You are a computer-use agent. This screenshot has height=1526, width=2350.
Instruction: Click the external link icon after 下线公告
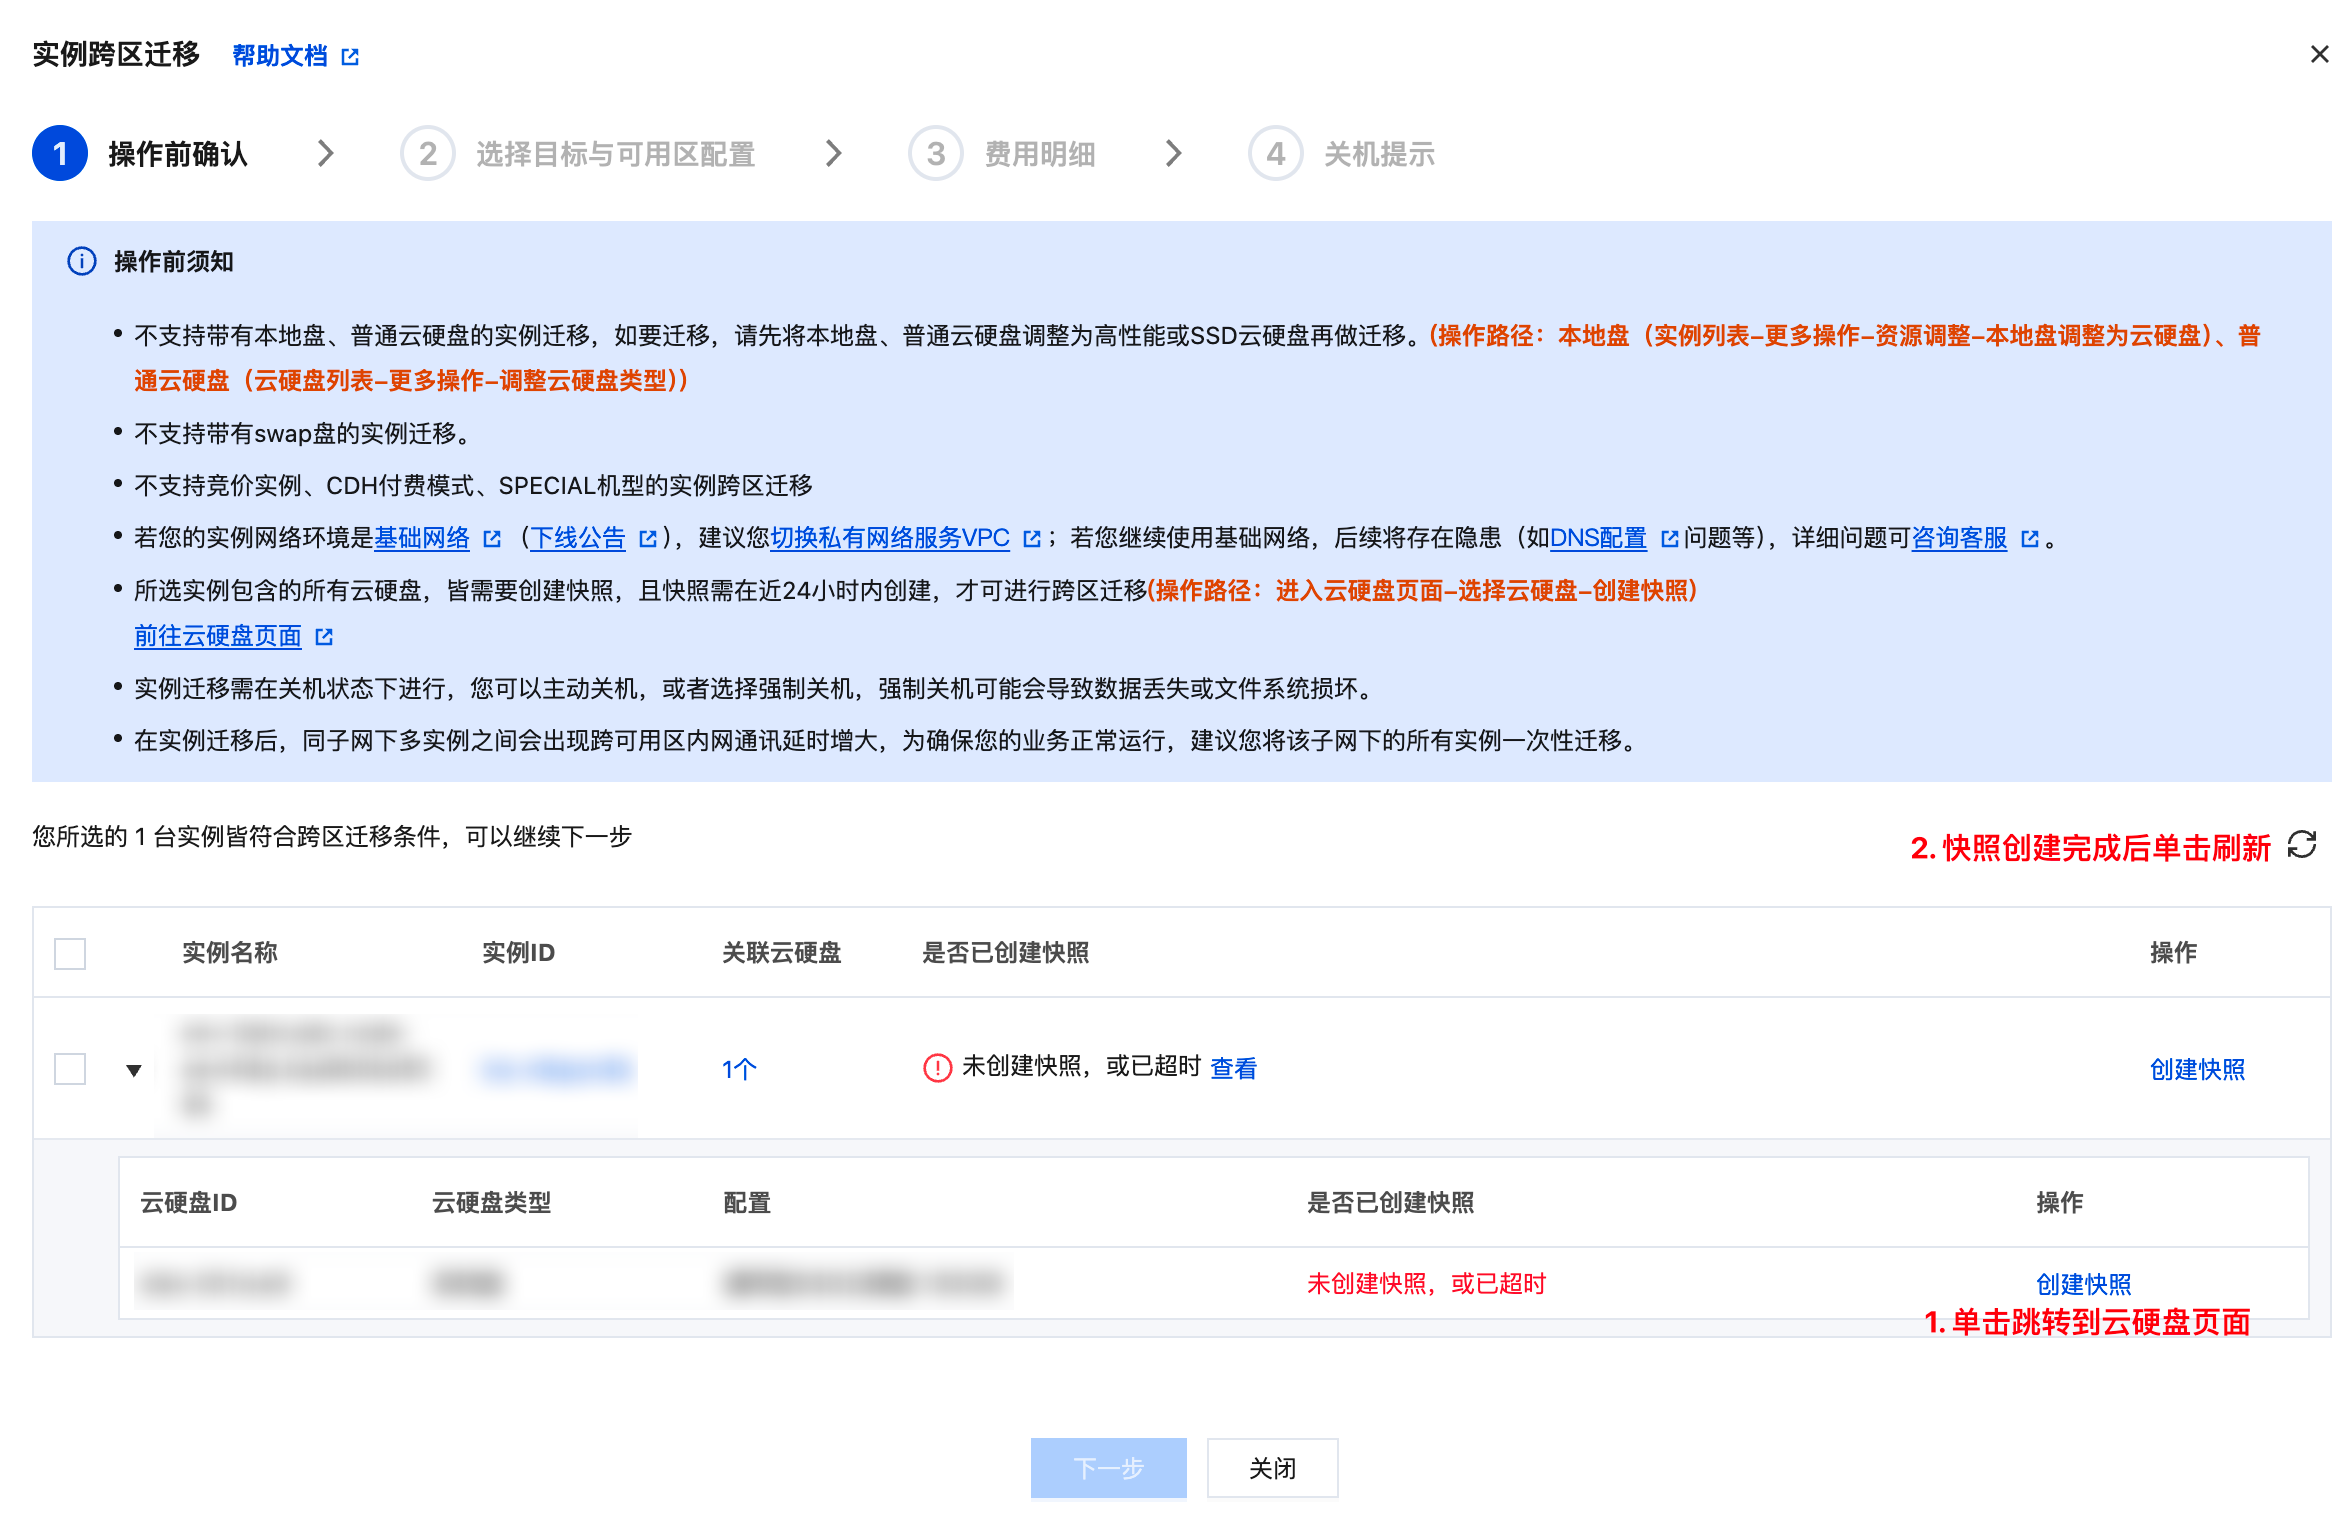[648, 539]
